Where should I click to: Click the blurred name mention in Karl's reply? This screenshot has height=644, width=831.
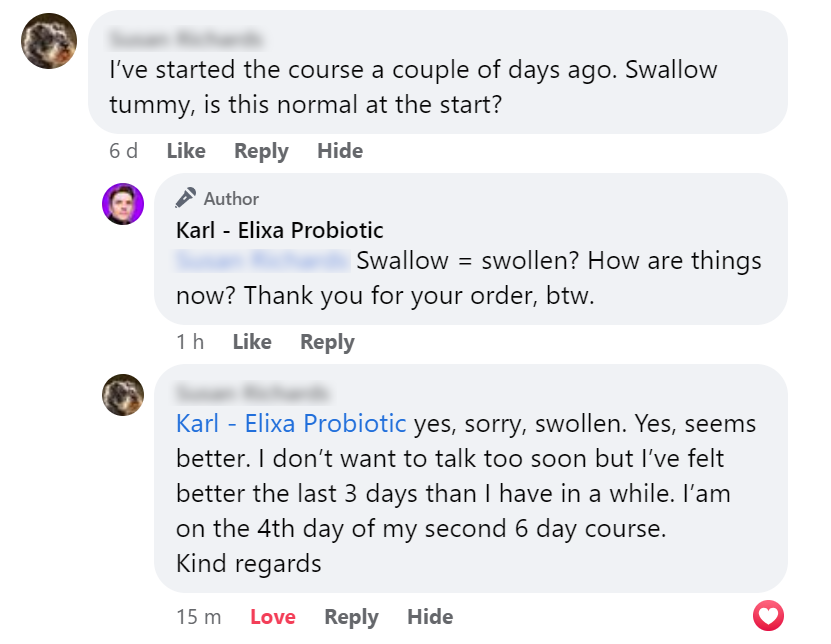click(263, 261)
